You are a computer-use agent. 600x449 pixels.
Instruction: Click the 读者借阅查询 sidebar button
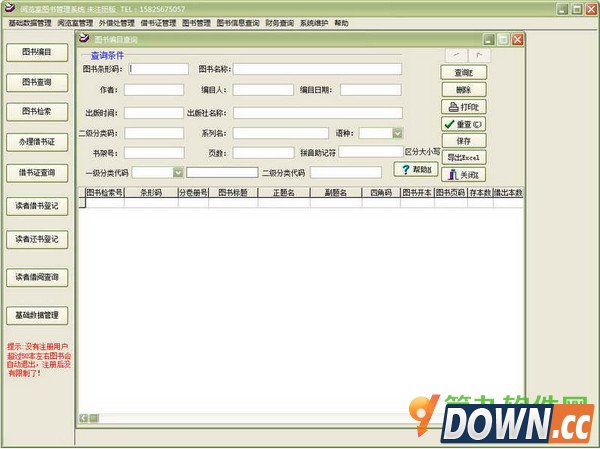click(x=37, y=278)
